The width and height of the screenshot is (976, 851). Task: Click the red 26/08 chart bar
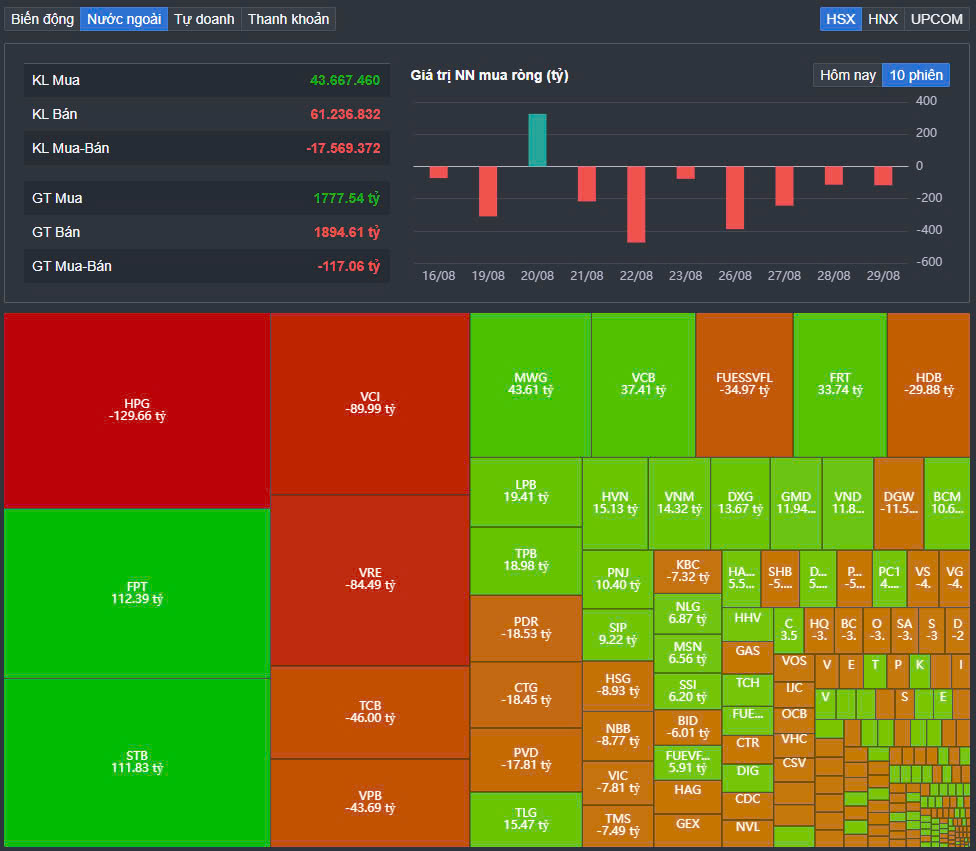click(x=735, y=197)
